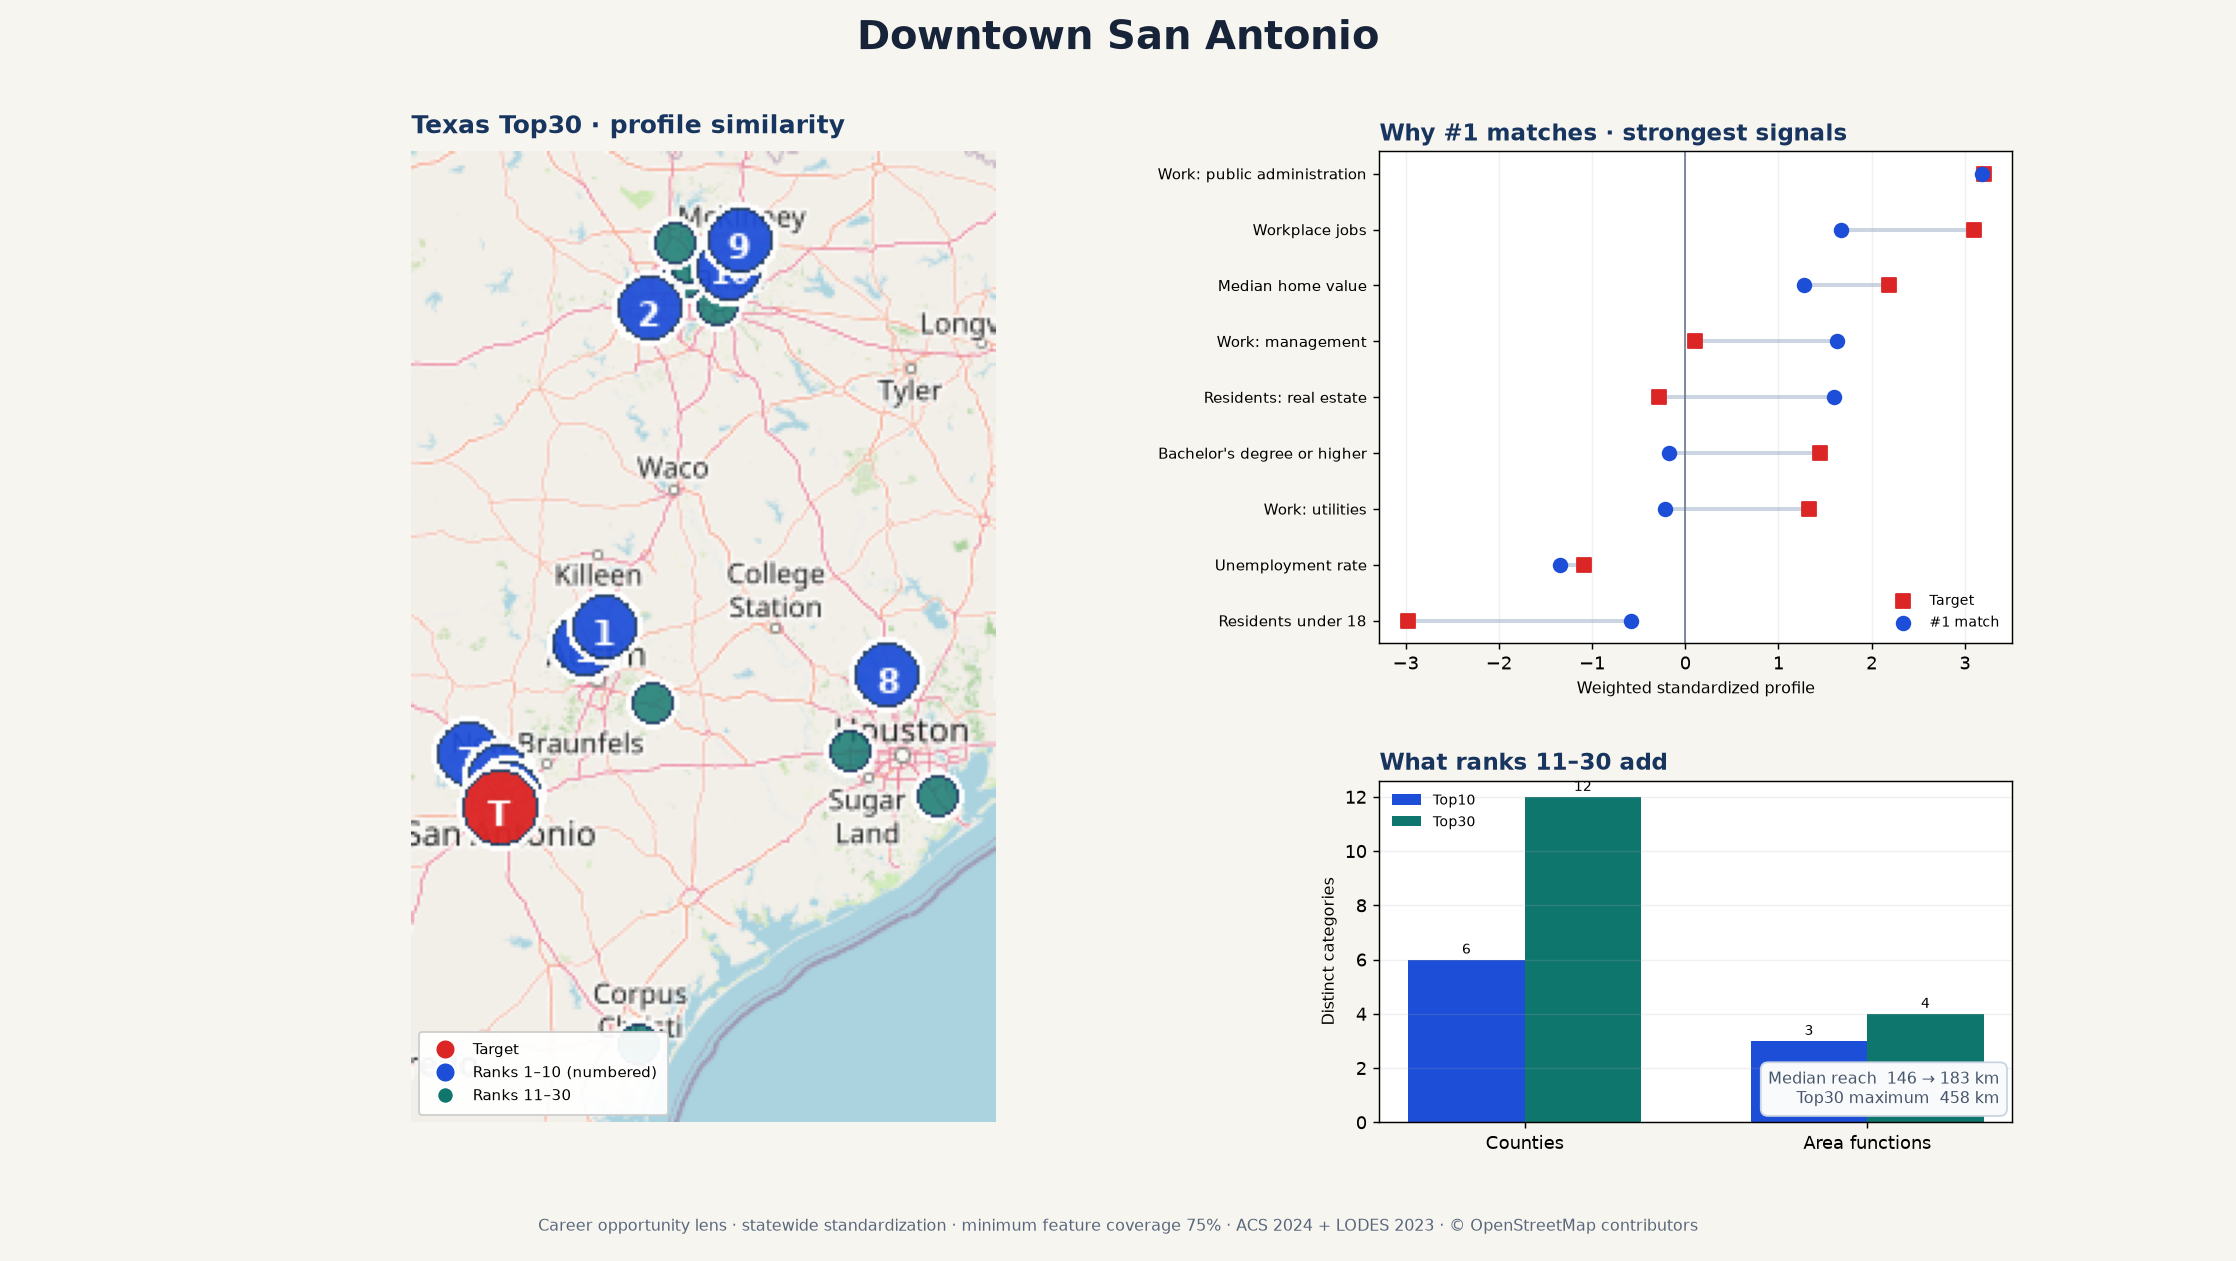Viewport: 2236px width, 1261px height.
Task: Click the '12' value above Counties Top30 bar
Action: tap(1583, 787)
